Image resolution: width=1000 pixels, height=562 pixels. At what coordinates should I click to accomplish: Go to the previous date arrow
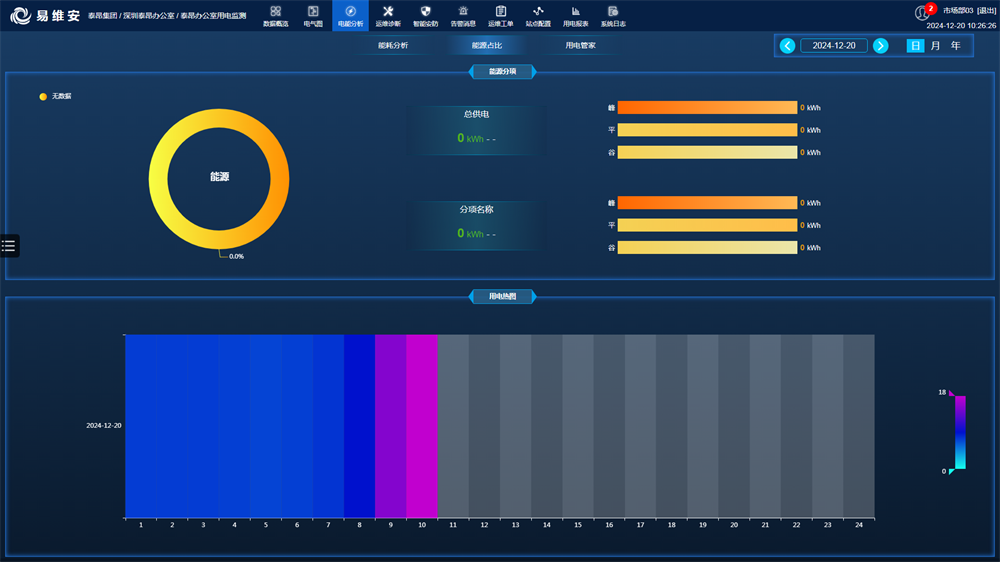pos(787,46)
